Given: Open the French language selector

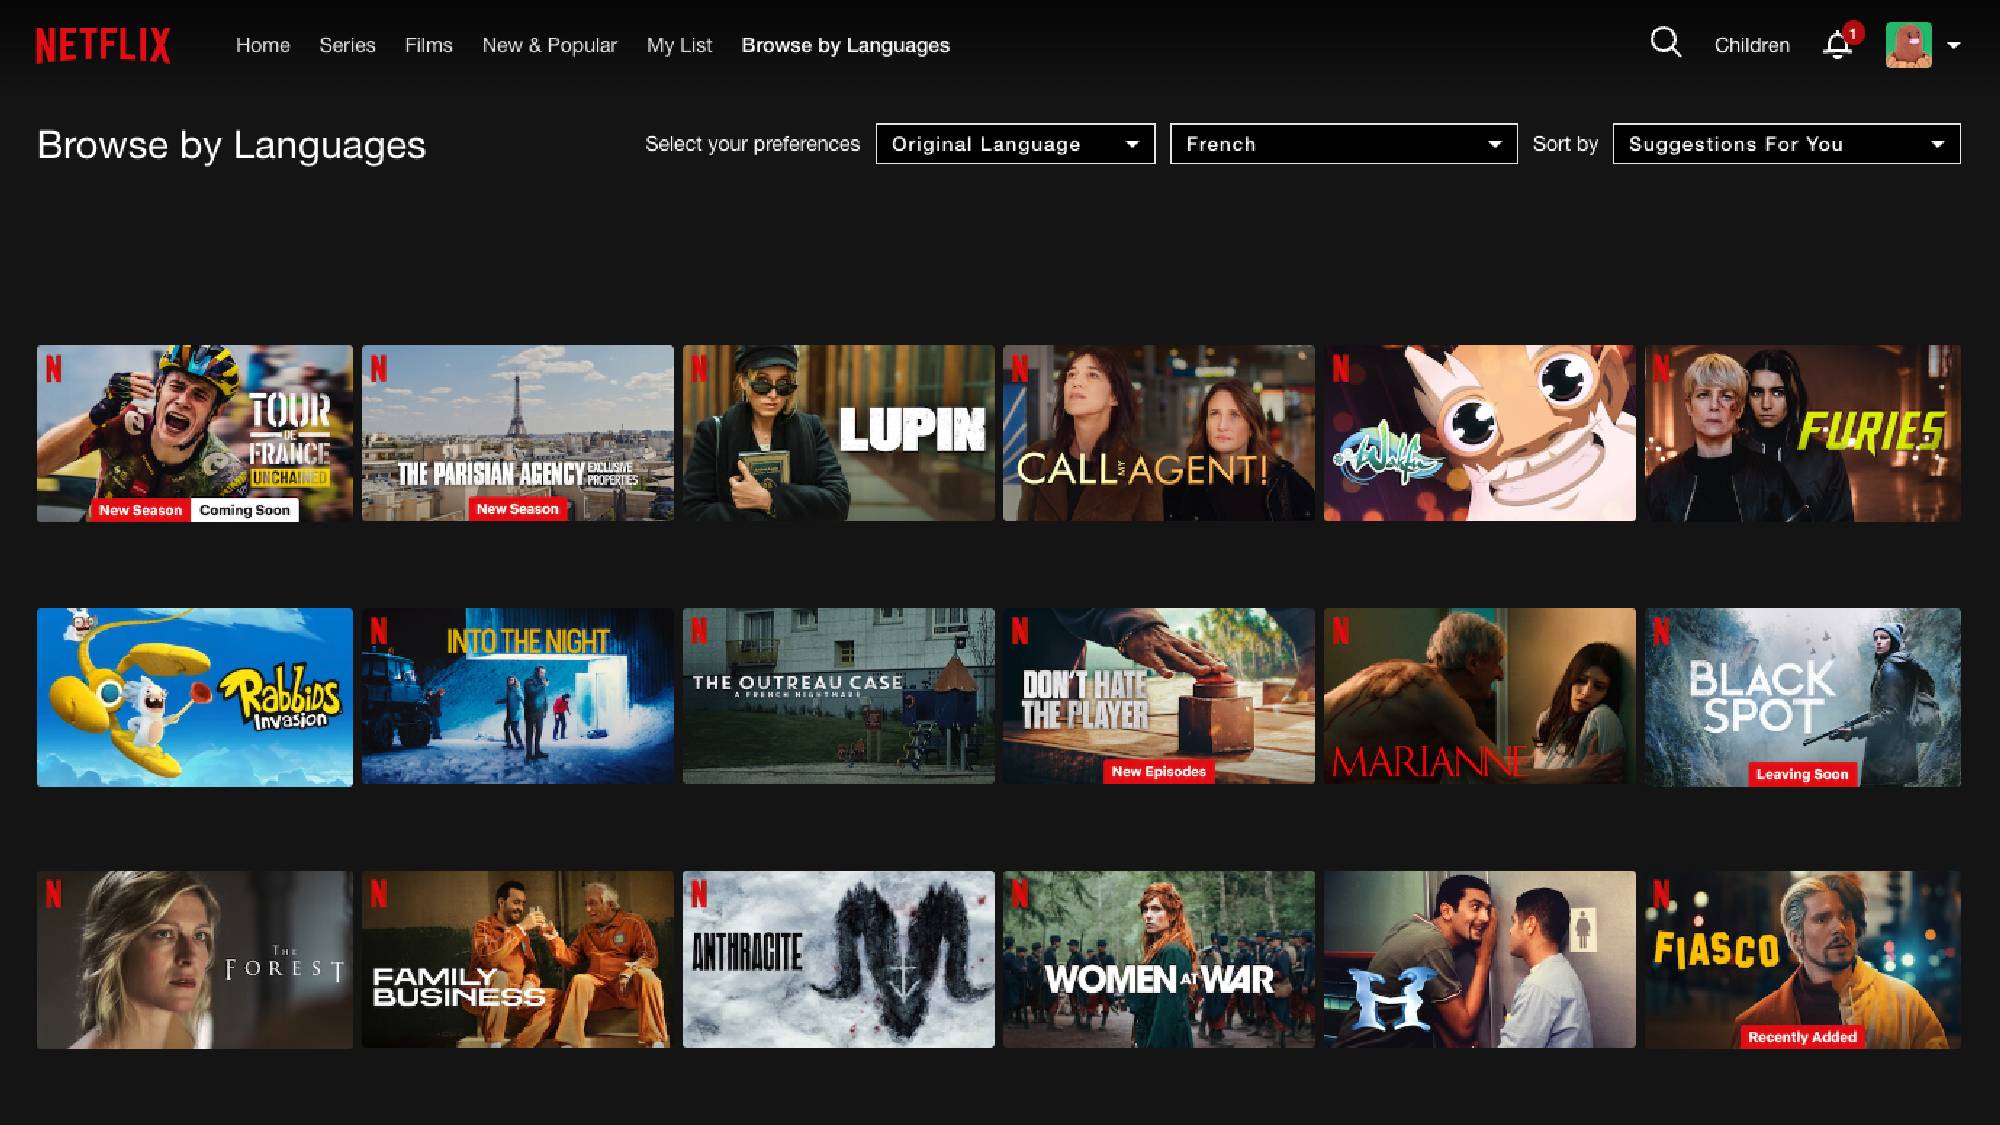Looking at the screenshot, I should tap(1342, 143).
